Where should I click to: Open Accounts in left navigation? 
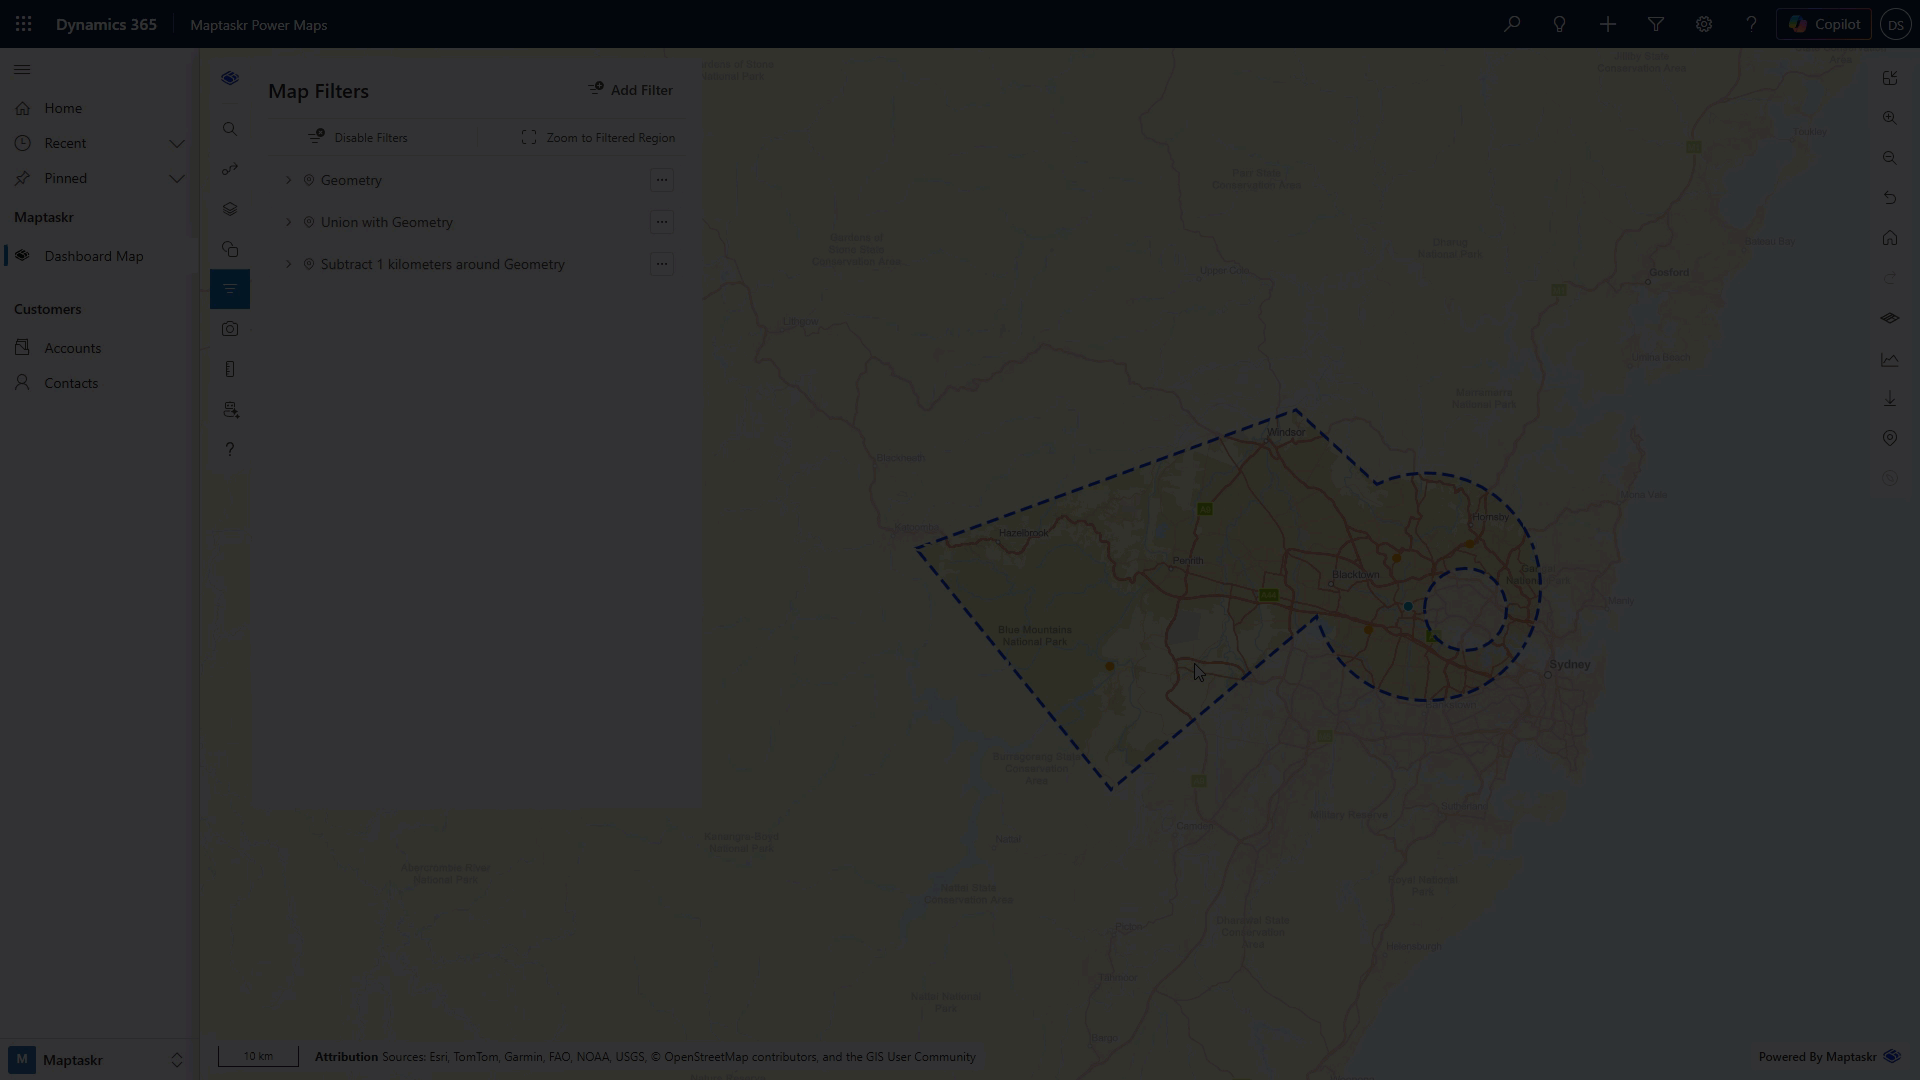(x=72, y=348)
